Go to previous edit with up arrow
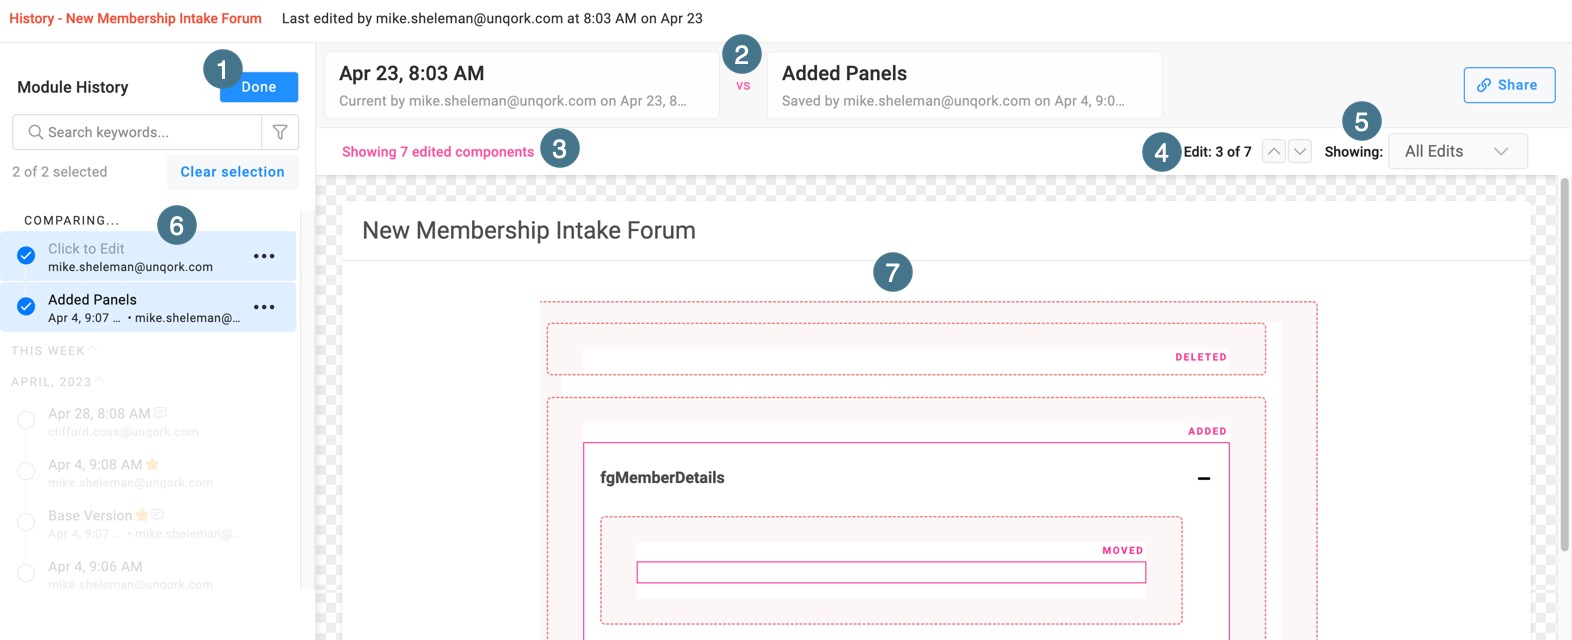Image resolution: width=1572 pixels, height=640 pixels. [x=1274, y=152]
